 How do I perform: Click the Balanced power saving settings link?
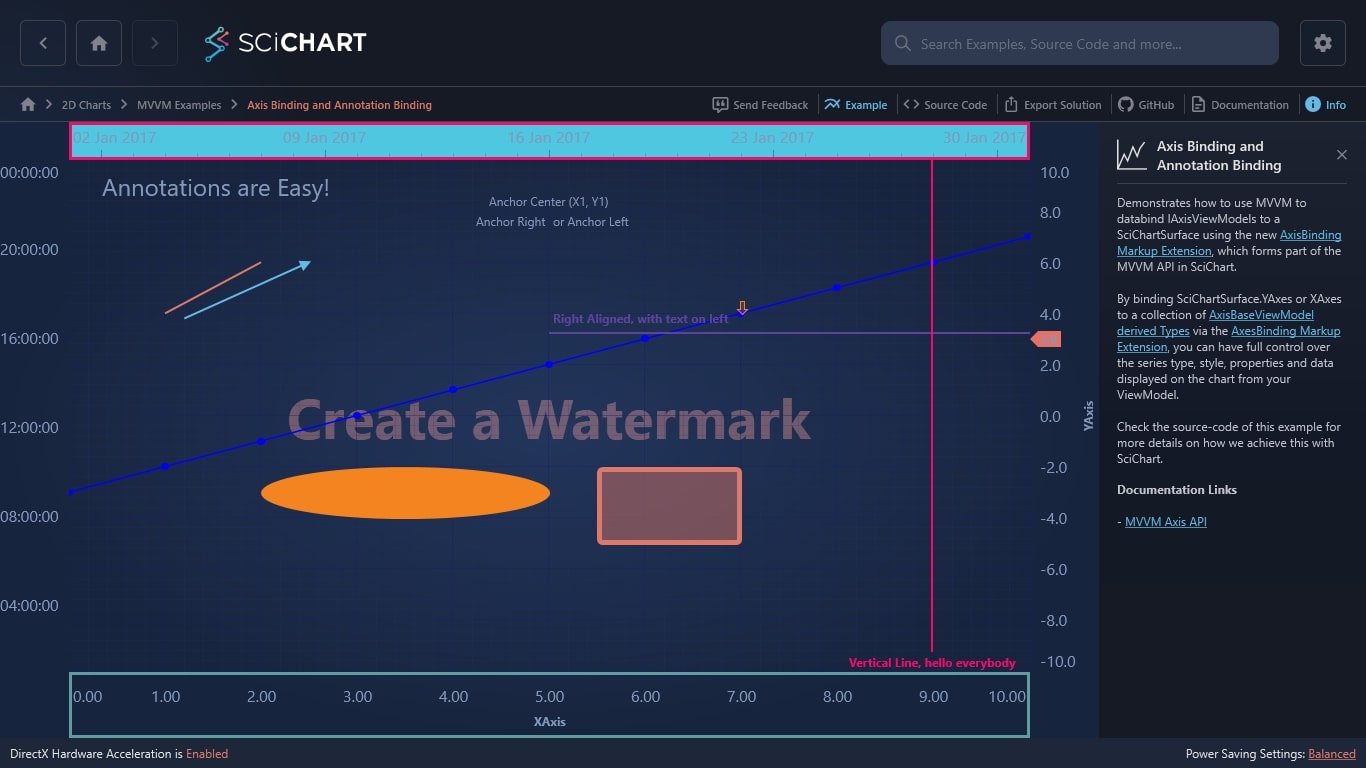[1331, 754]
